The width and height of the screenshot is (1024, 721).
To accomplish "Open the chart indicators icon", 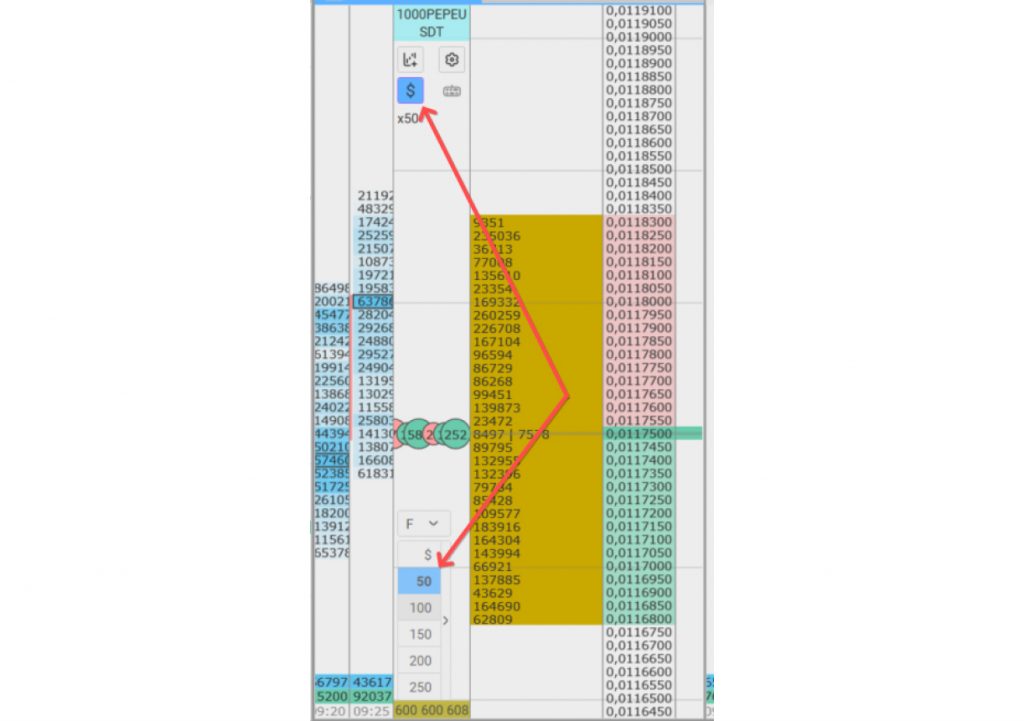I will [x=410, y=60].
